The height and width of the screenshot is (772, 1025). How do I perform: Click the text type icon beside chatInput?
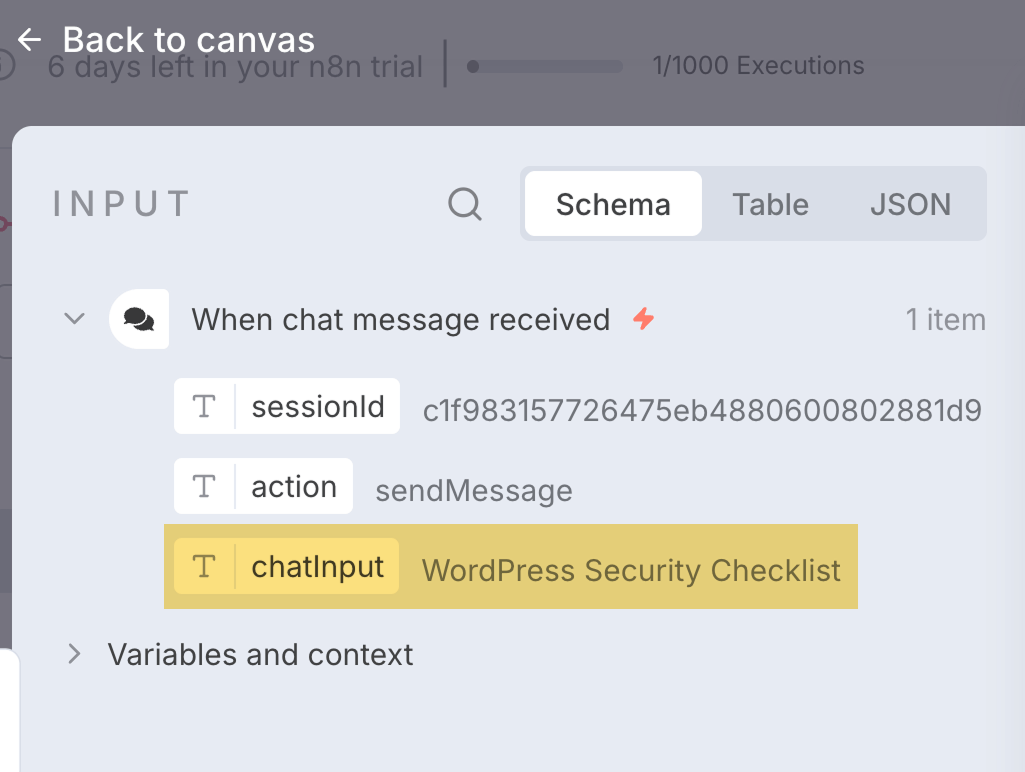coord(204,566)
